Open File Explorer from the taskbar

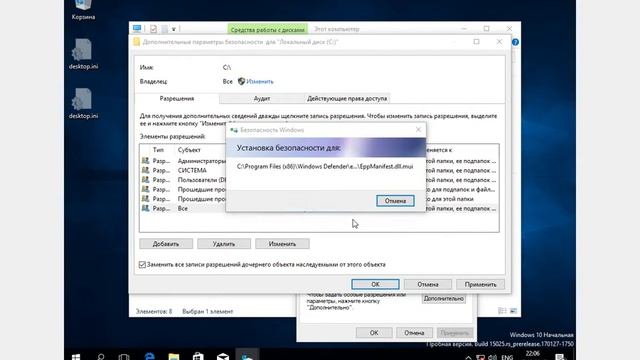click(x=174, y=357)
